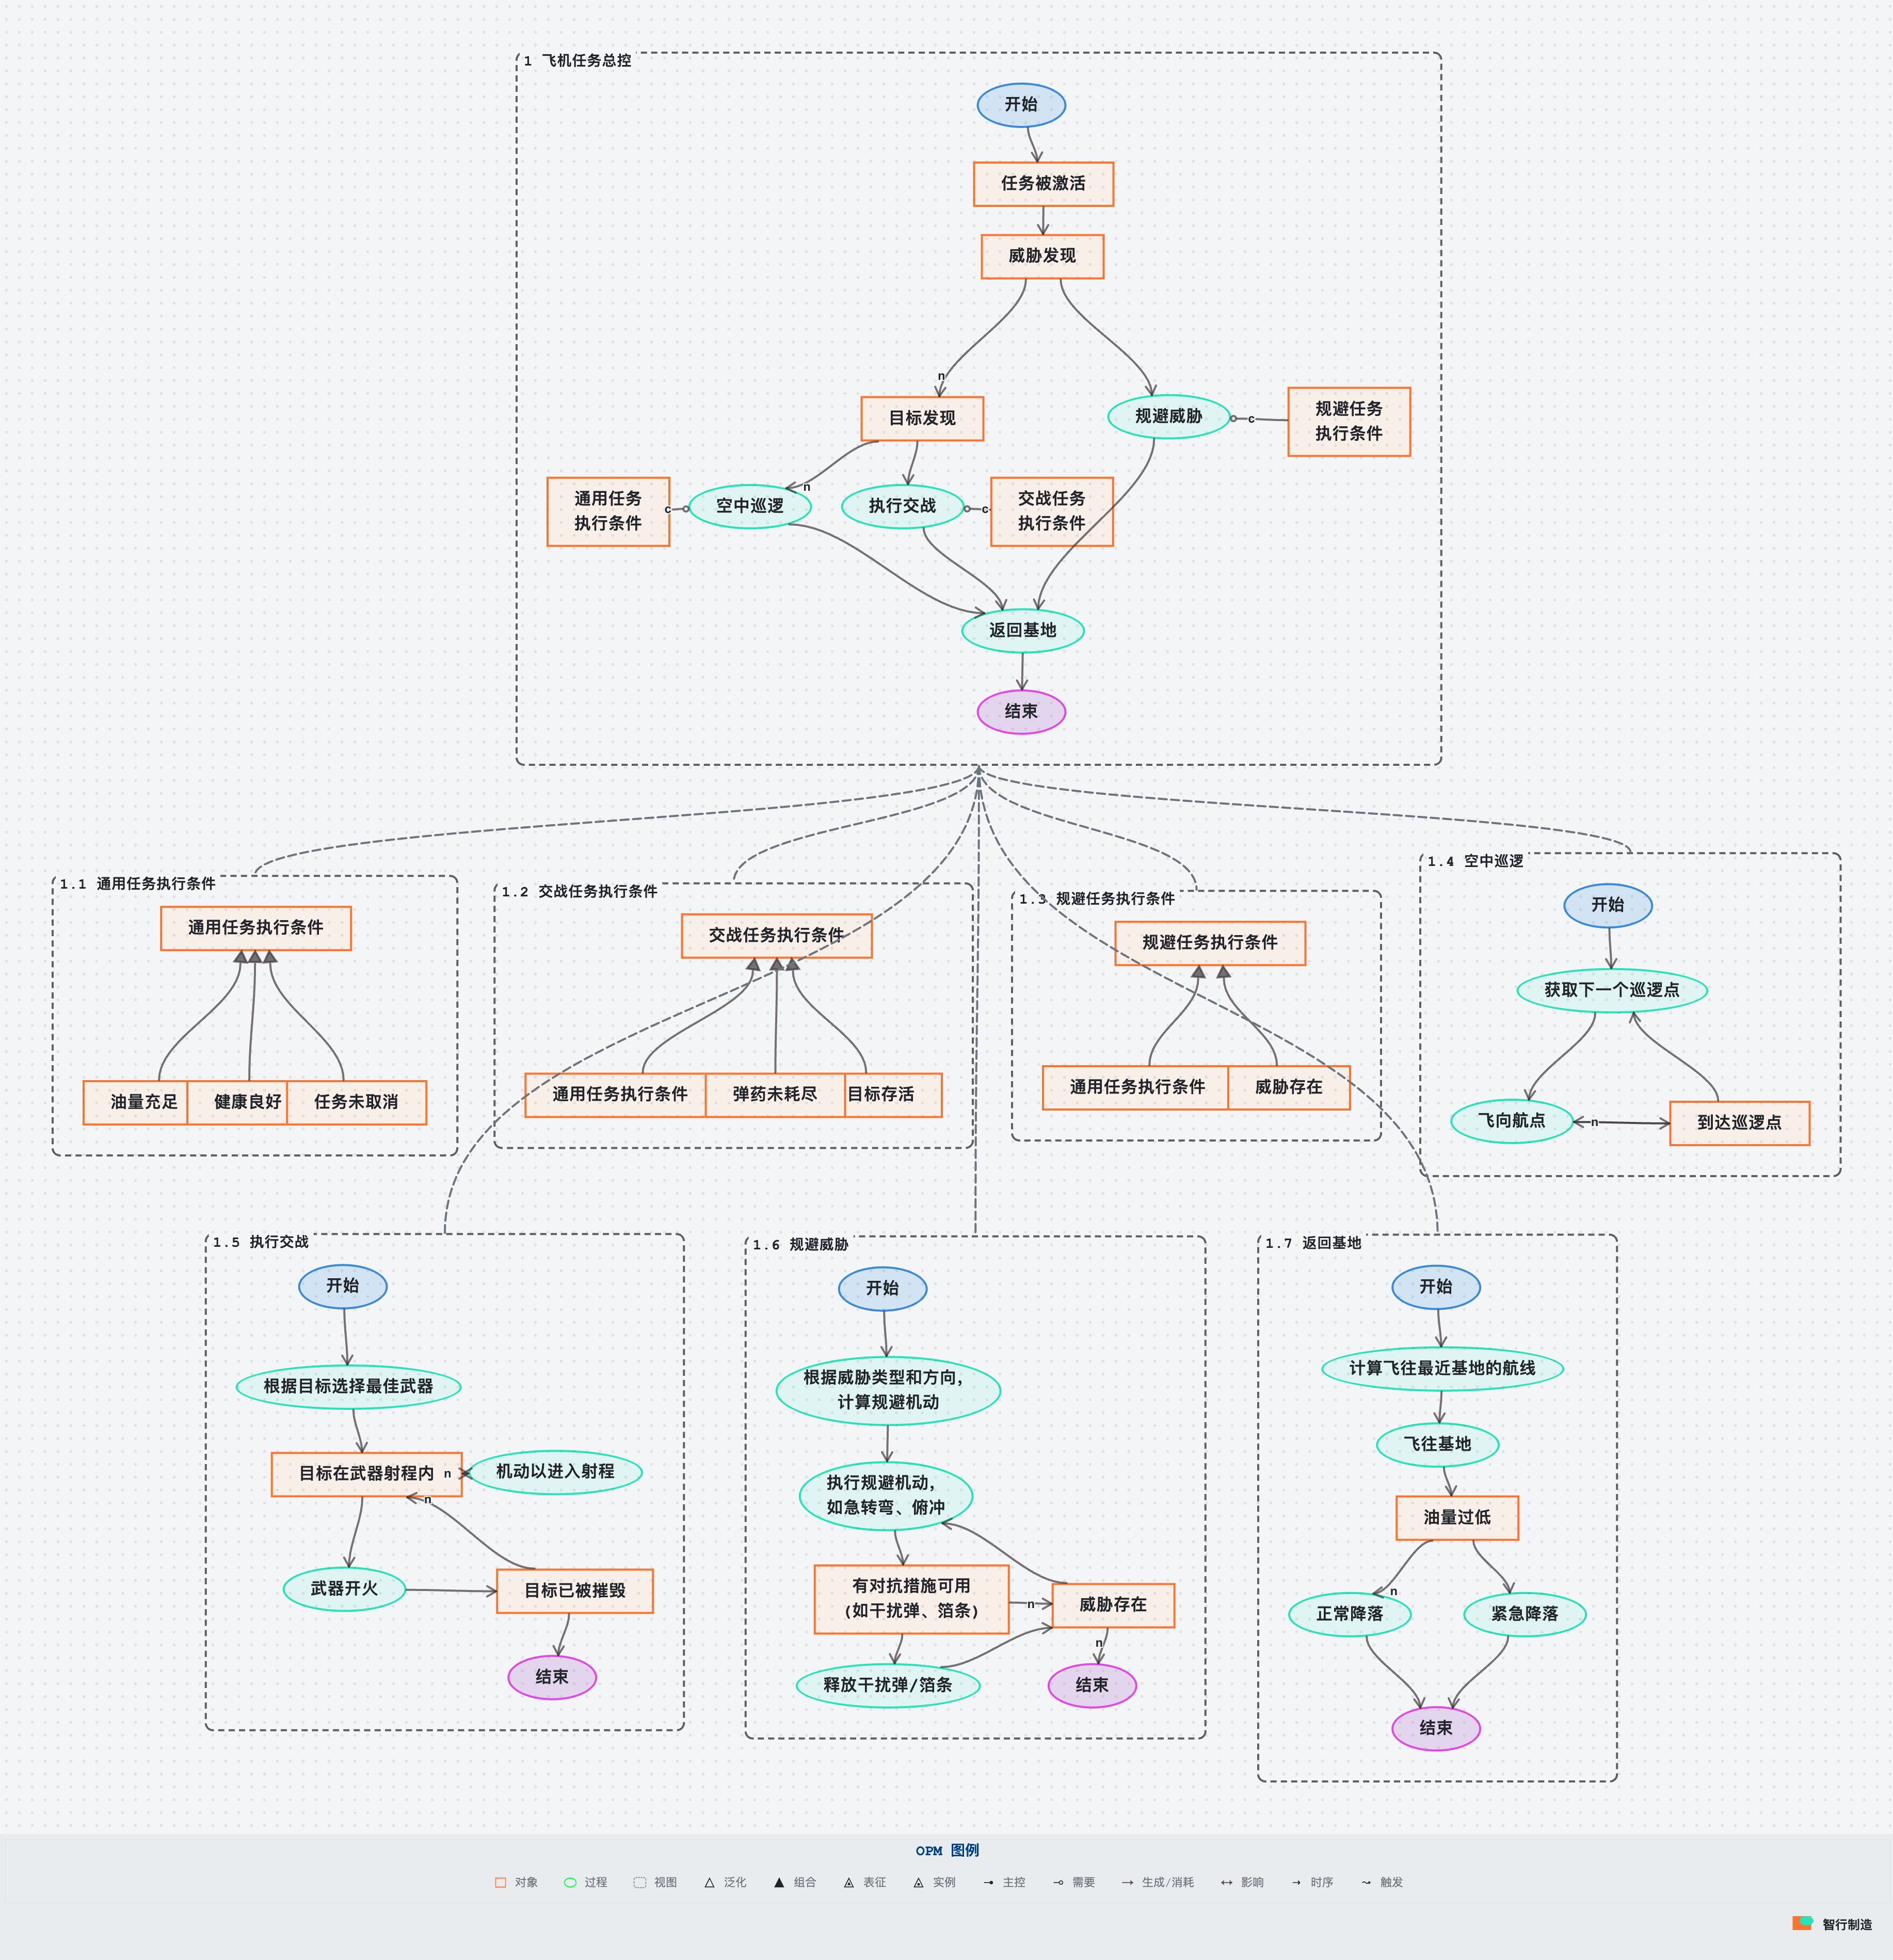This screenshot has height=1960, width=1893.
Task: Click the 泛化 hollow triangle legend icon
Action: tap(709, 1882)
